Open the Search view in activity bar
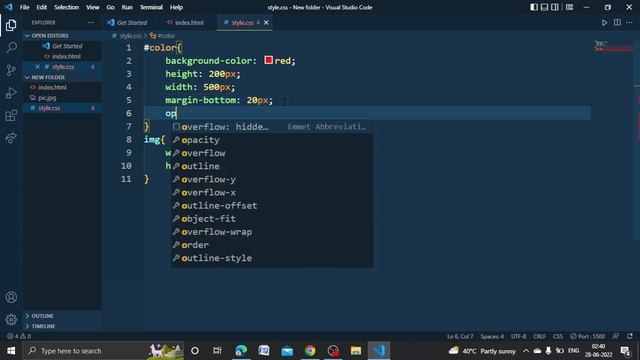640x360 pixels. 11,48
